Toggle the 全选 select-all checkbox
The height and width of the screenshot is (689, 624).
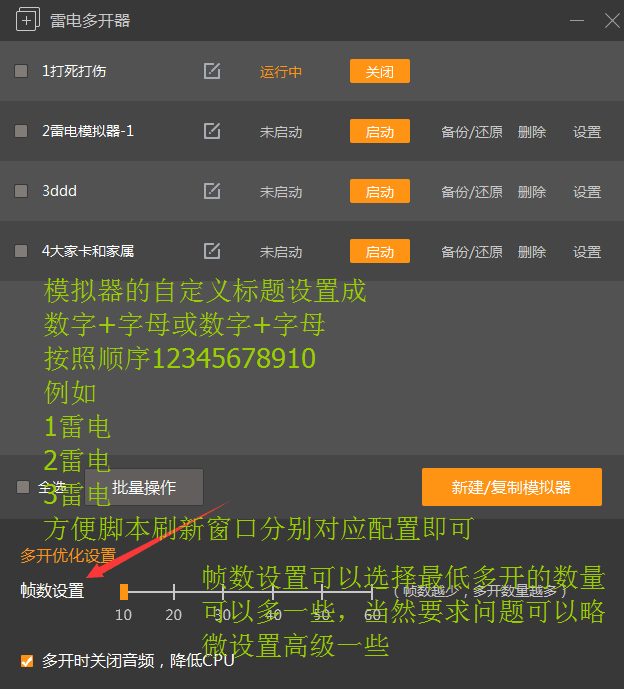(x=23, y=487)
